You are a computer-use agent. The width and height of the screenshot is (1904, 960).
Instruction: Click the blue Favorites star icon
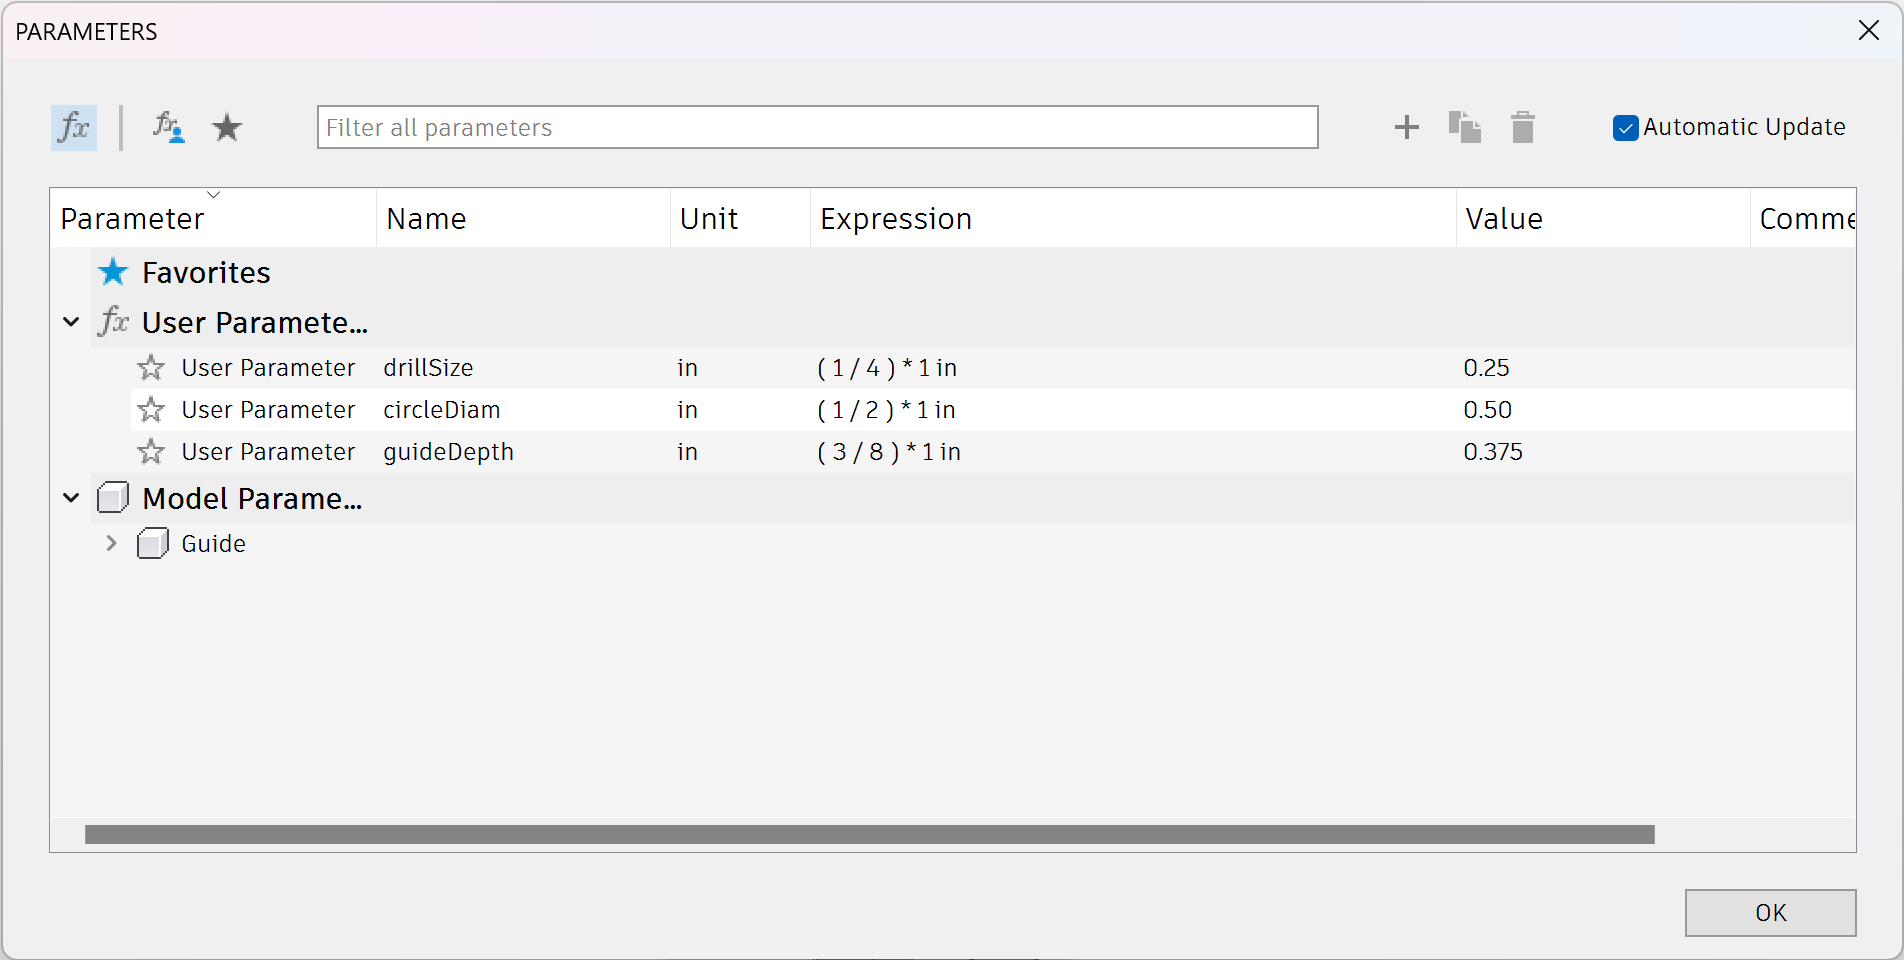point(113,272)
